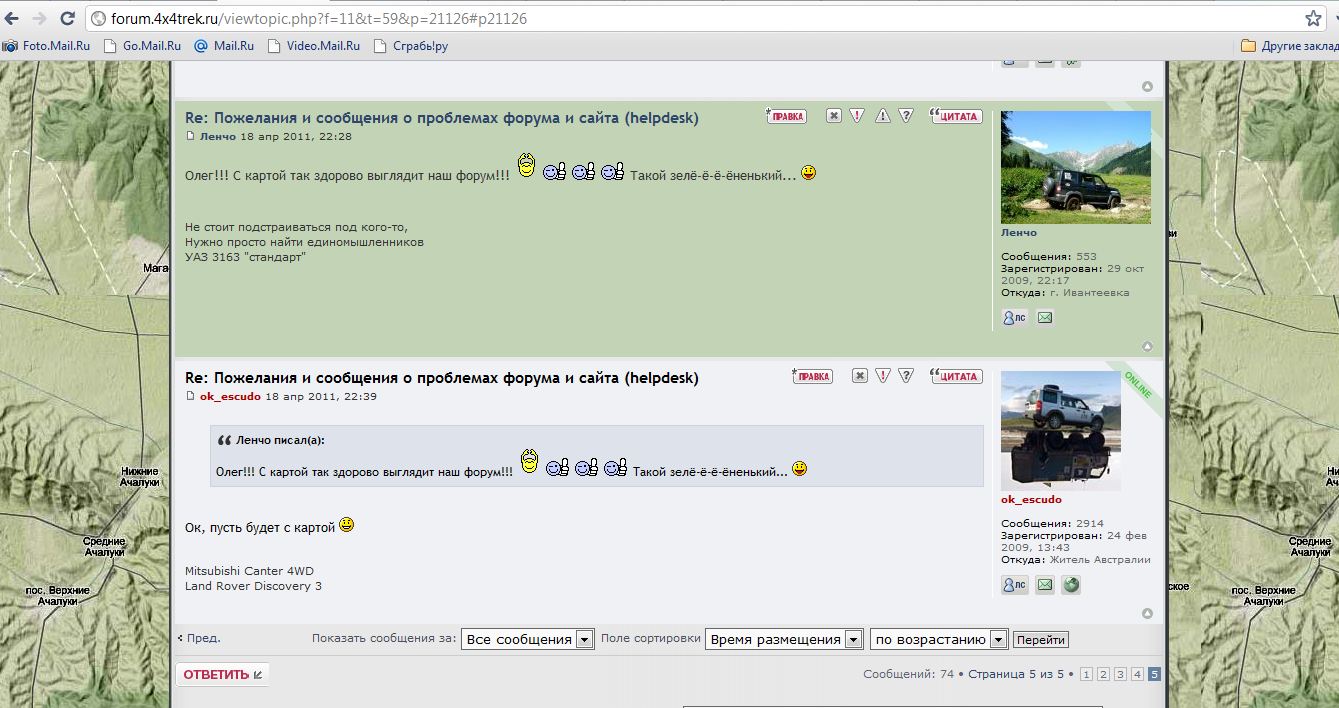This screenshot has width=1339, height=708.
Task: Bookmark this page with the star icon
Action: click(1313, 18)
